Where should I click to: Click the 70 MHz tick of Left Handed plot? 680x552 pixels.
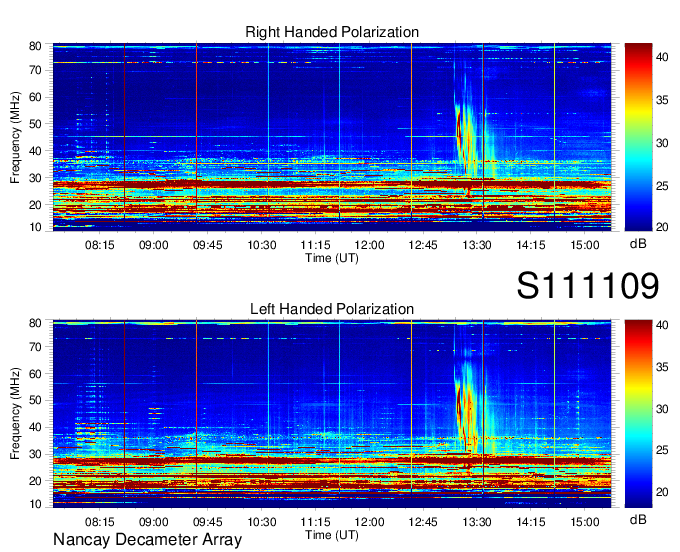[35, 347]
